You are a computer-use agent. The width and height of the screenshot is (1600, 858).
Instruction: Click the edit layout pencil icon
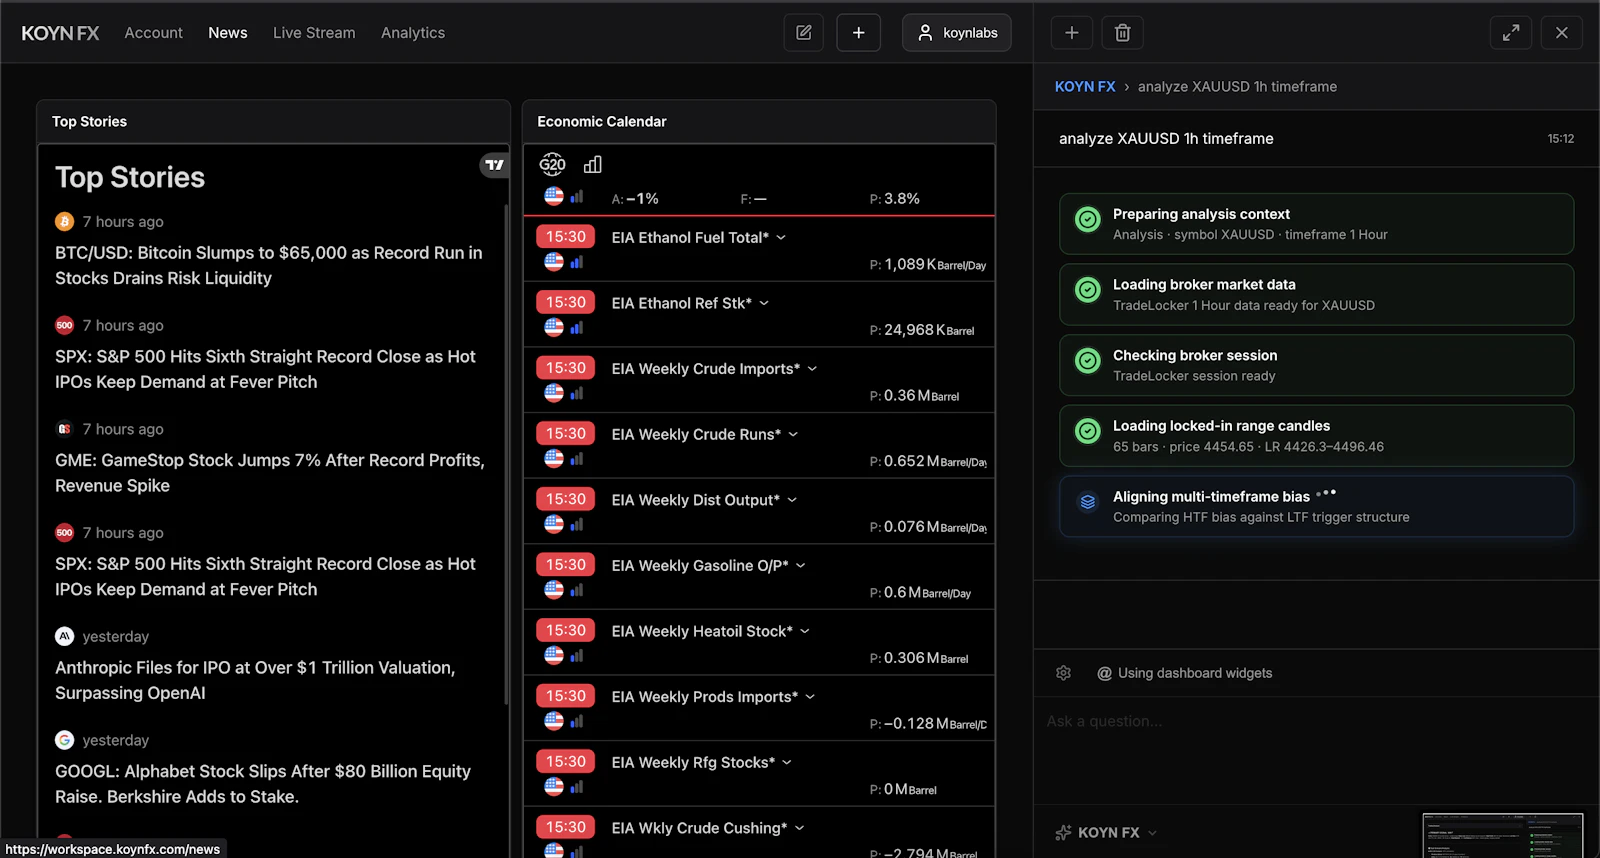click(804, 33)
